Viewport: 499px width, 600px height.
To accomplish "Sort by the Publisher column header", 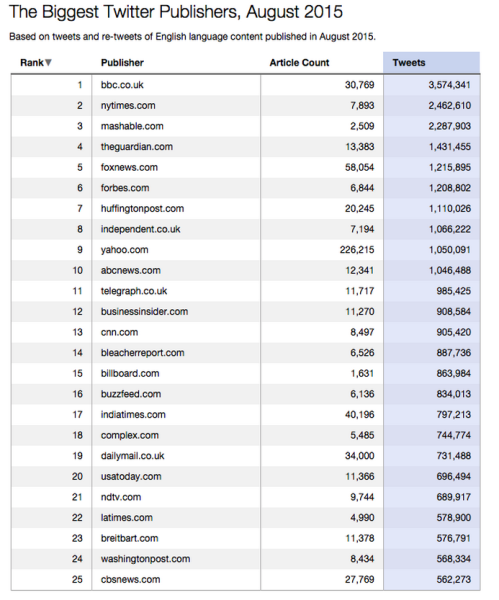I will coord(122,63).
